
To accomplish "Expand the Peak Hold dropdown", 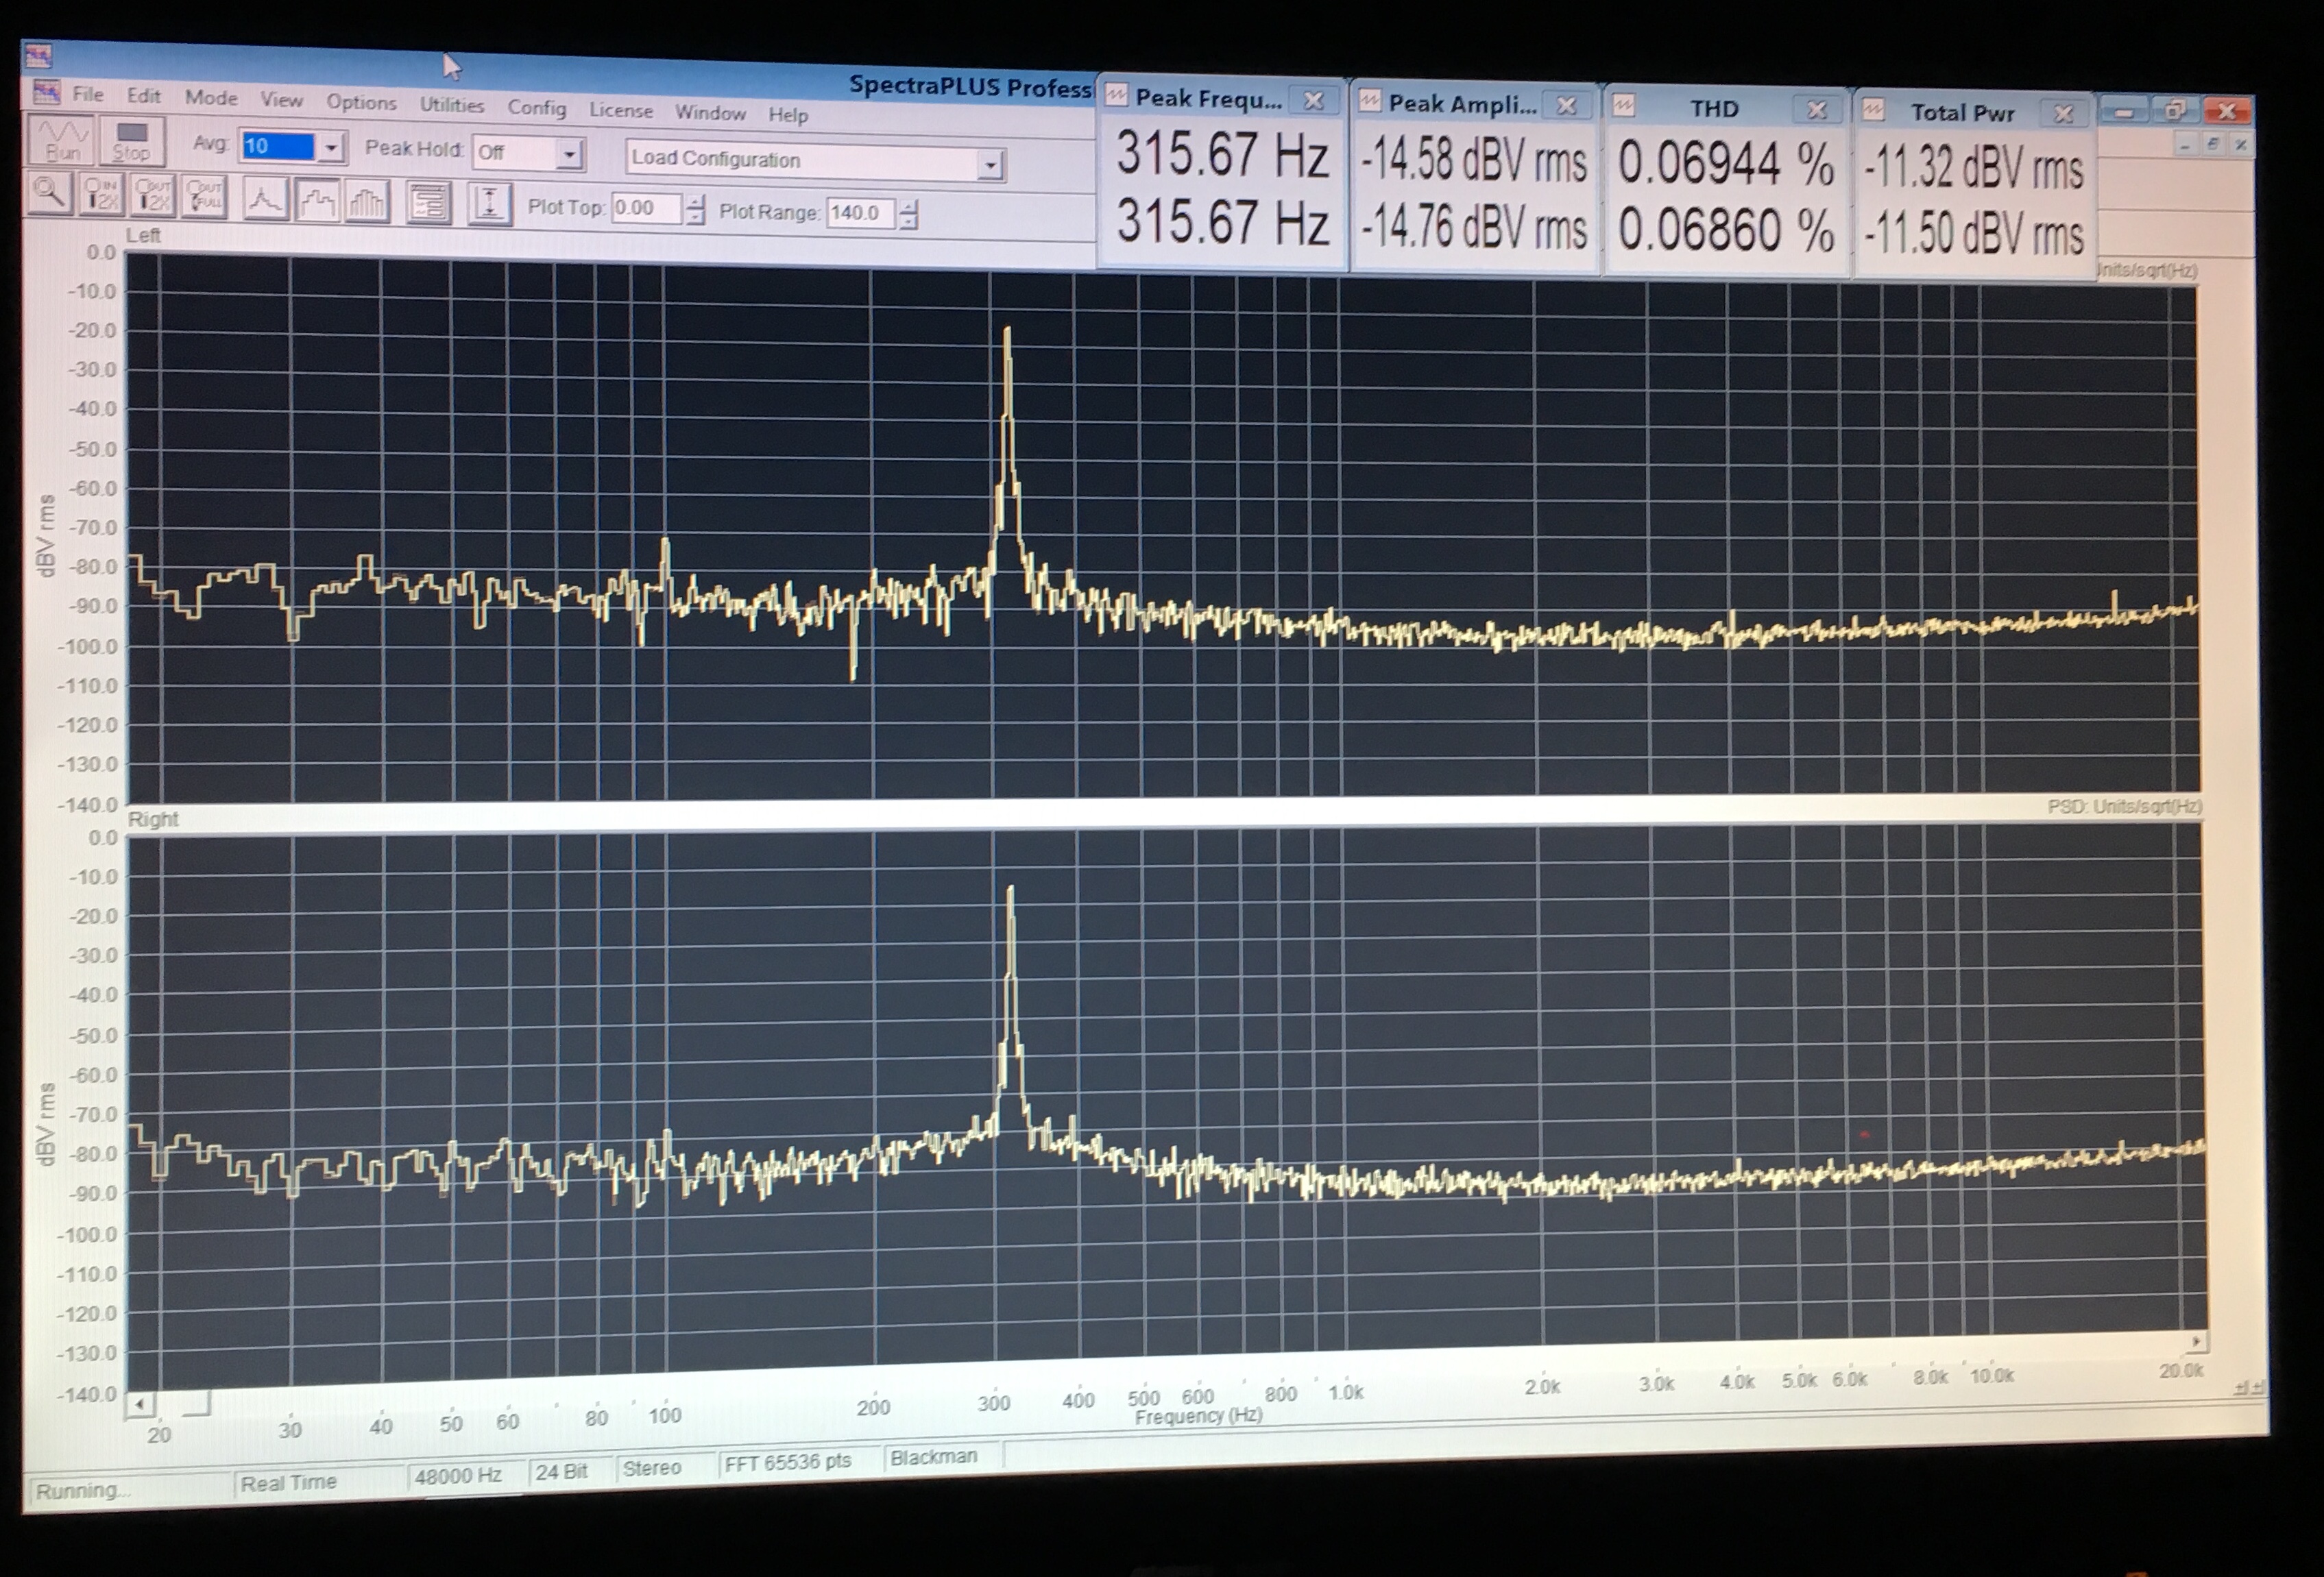I will click(x=569, y=154).
